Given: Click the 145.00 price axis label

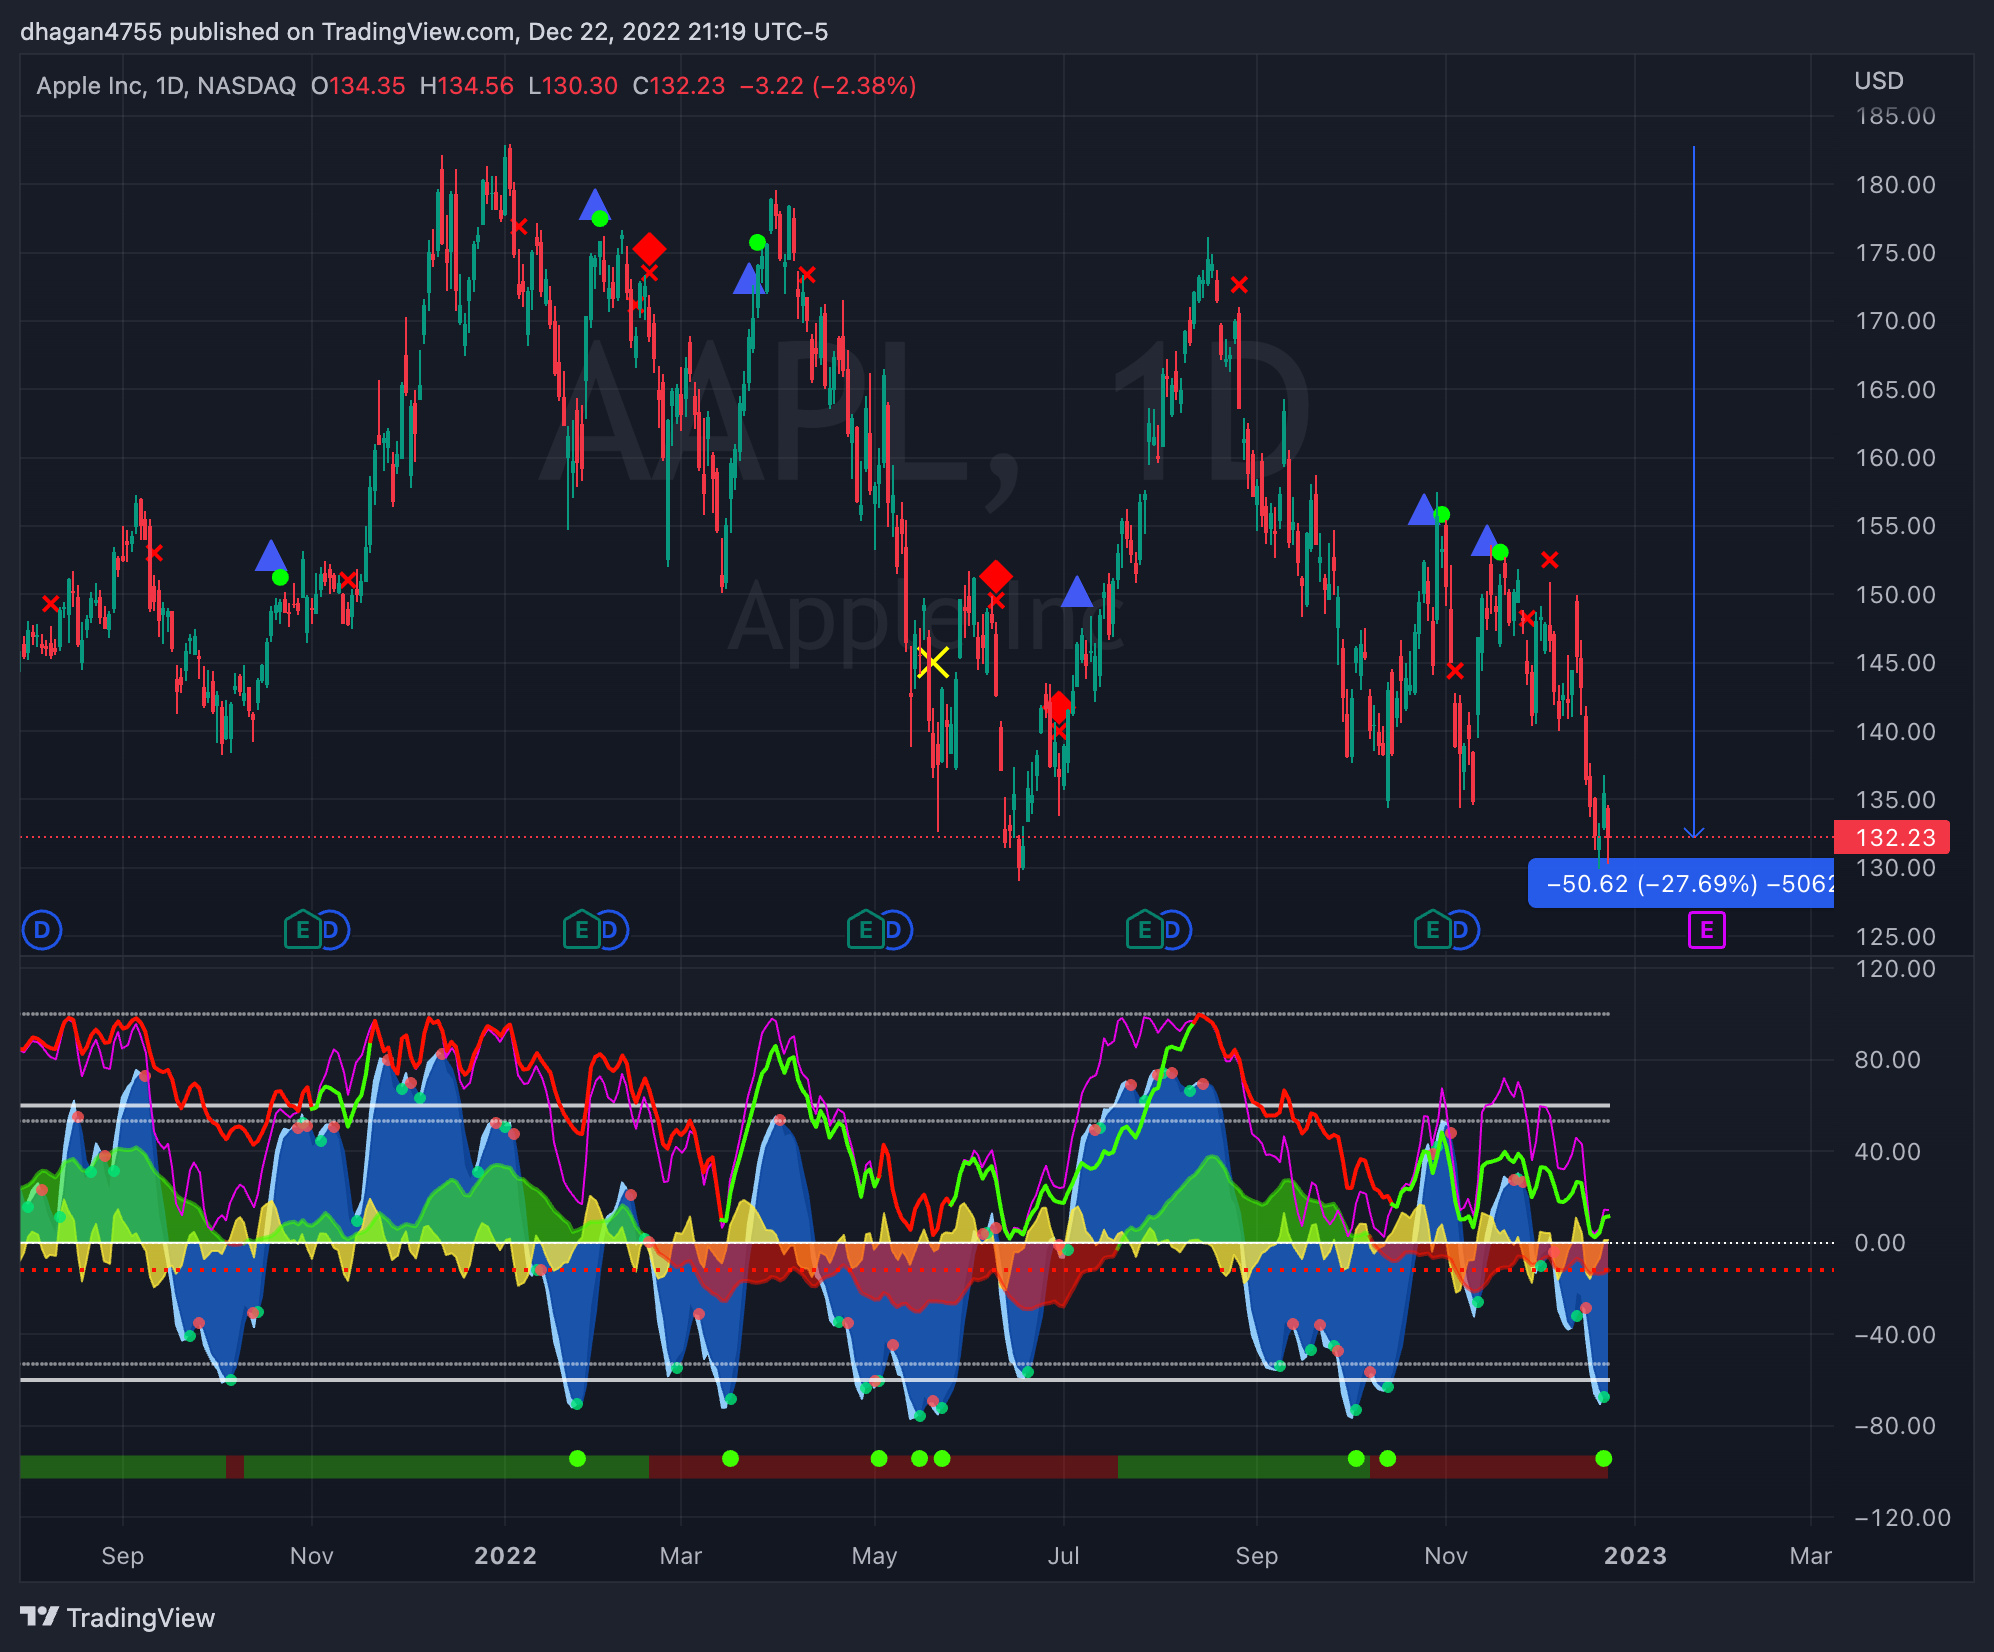Looking at the screenshot, I should [x=1895, y=663].
